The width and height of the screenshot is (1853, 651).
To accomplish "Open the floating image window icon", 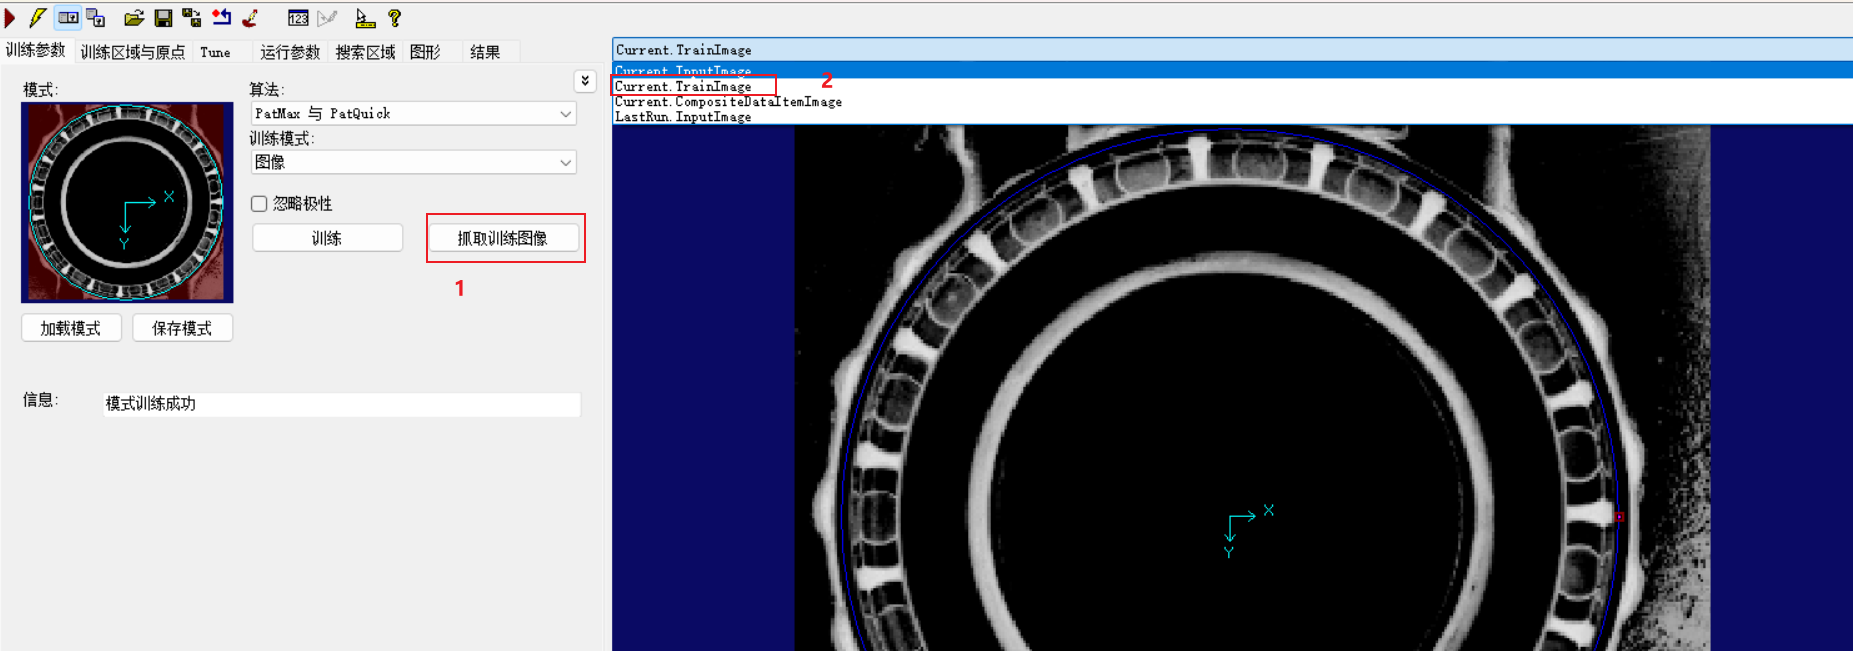I will (96, 18).
